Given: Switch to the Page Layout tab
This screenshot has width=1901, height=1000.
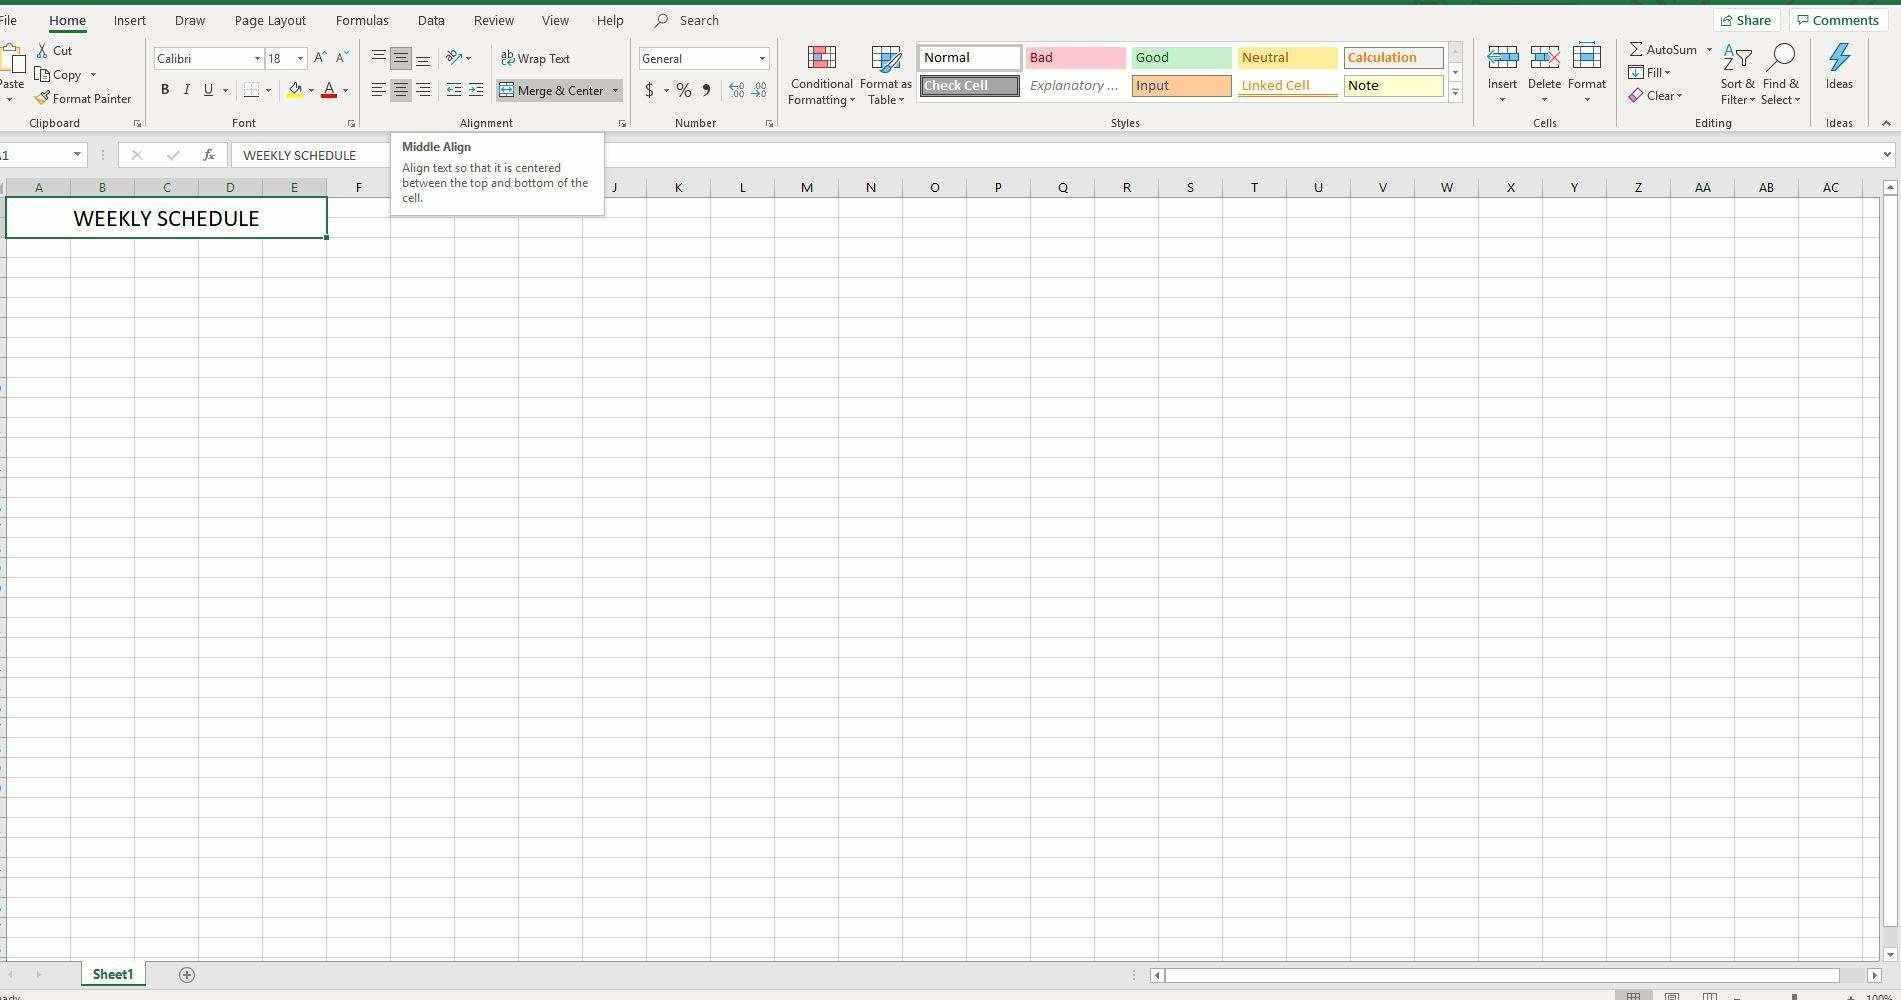Looking at the screenshot, I should click(x=270, y=20).
